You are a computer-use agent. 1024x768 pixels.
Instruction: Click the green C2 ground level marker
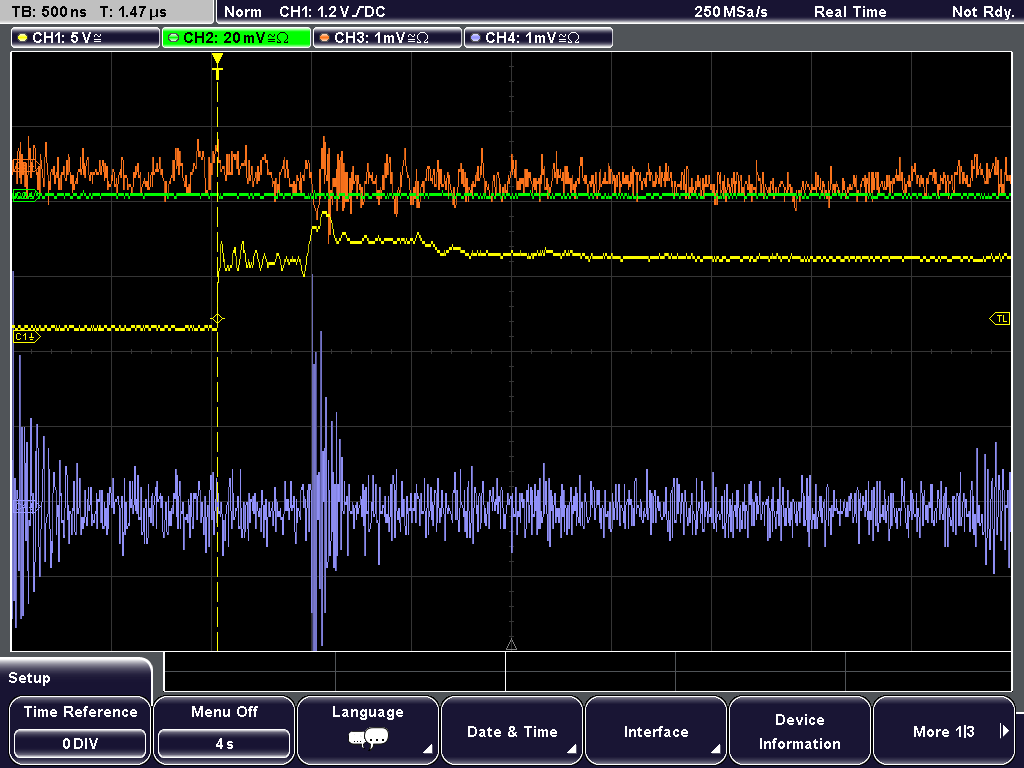[26, 195]
